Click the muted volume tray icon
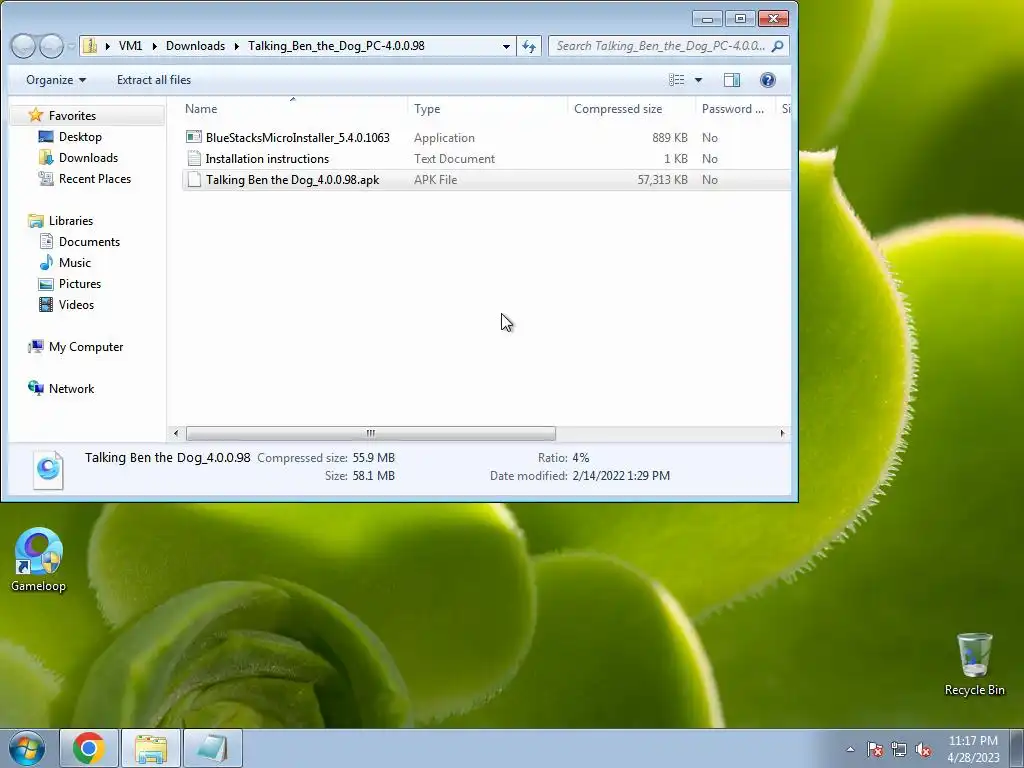 [923, 749]
